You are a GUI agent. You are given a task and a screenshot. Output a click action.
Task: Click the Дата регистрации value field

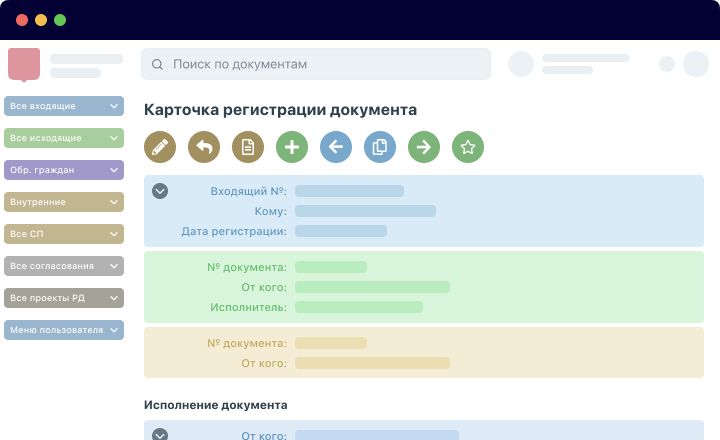(341, 231)
